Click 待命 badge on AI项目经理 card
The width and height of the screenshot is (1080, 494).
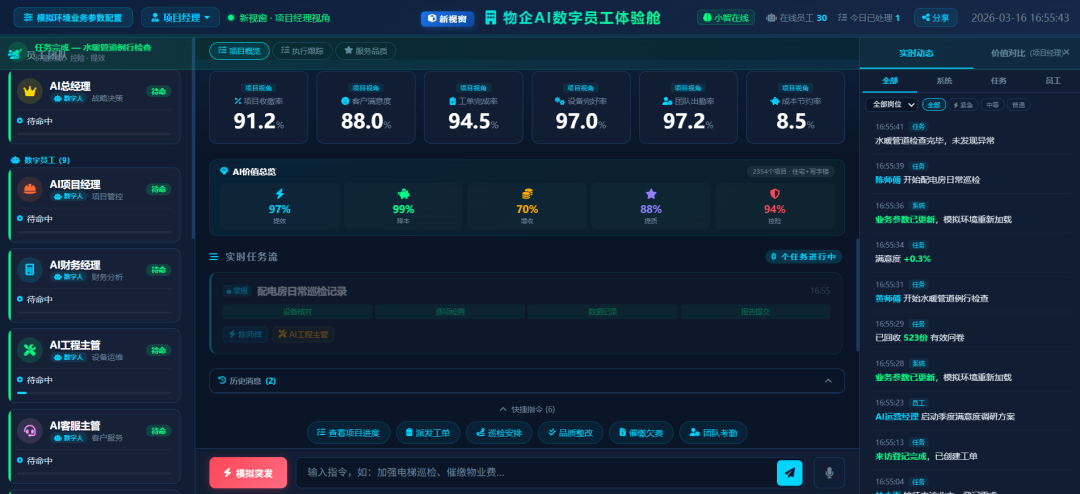158,189
